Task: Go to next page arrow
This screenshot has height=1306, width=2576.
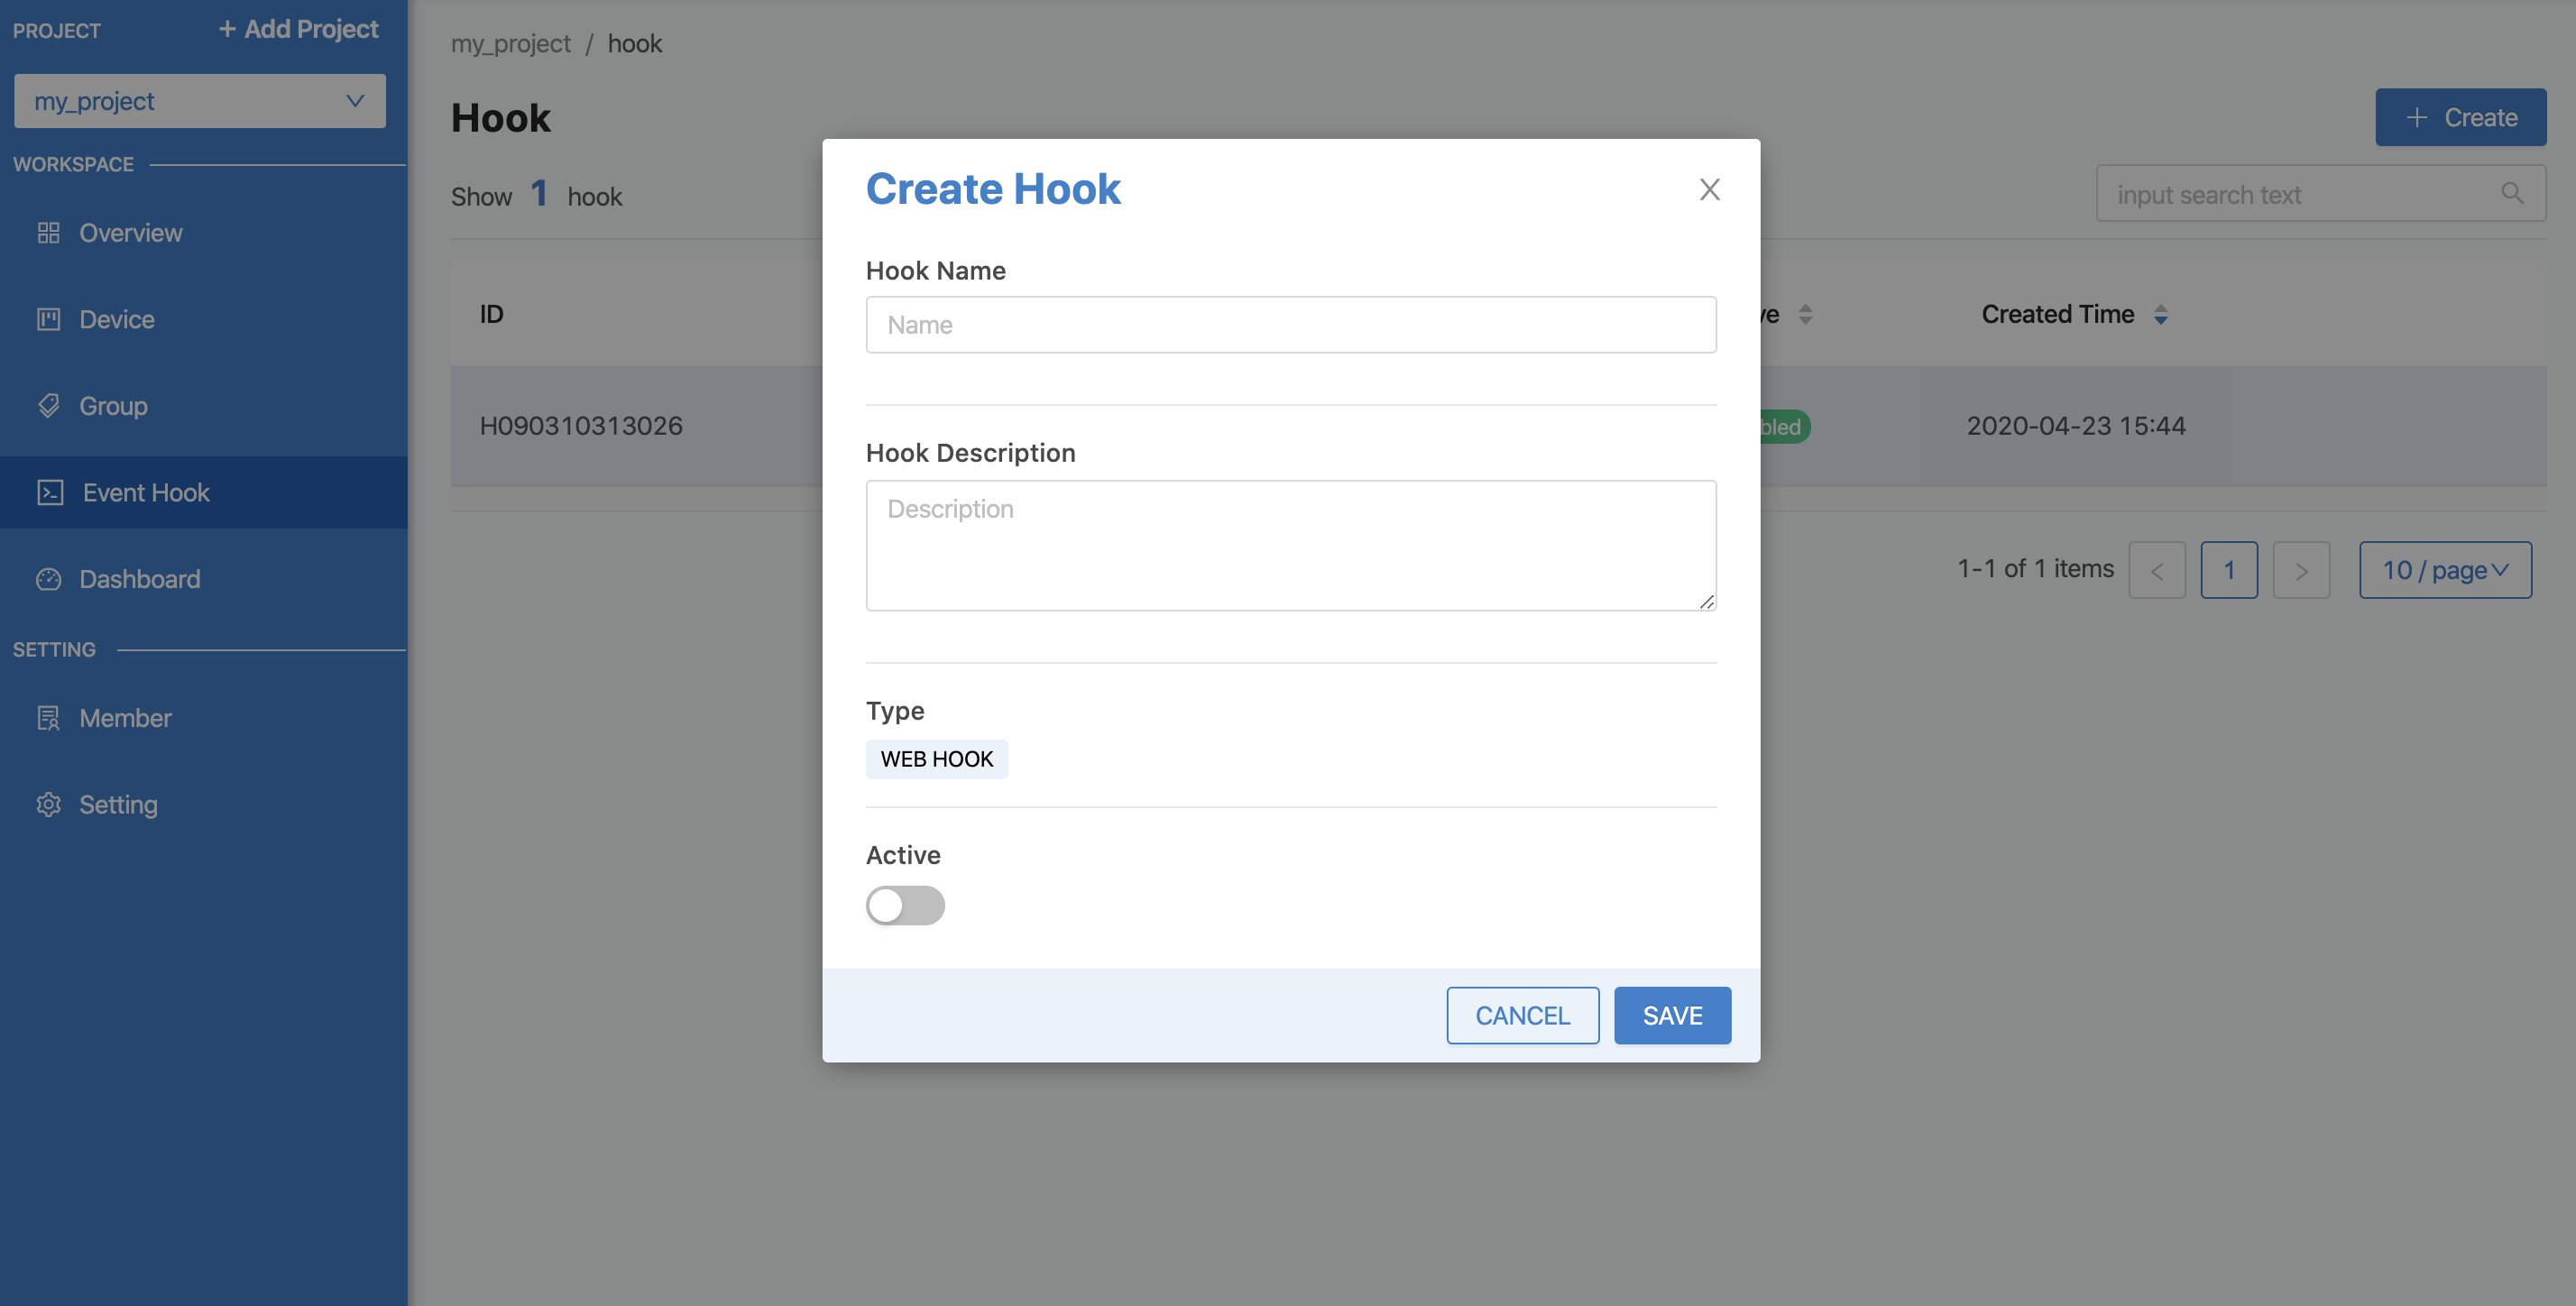Action: [2301, 570]
